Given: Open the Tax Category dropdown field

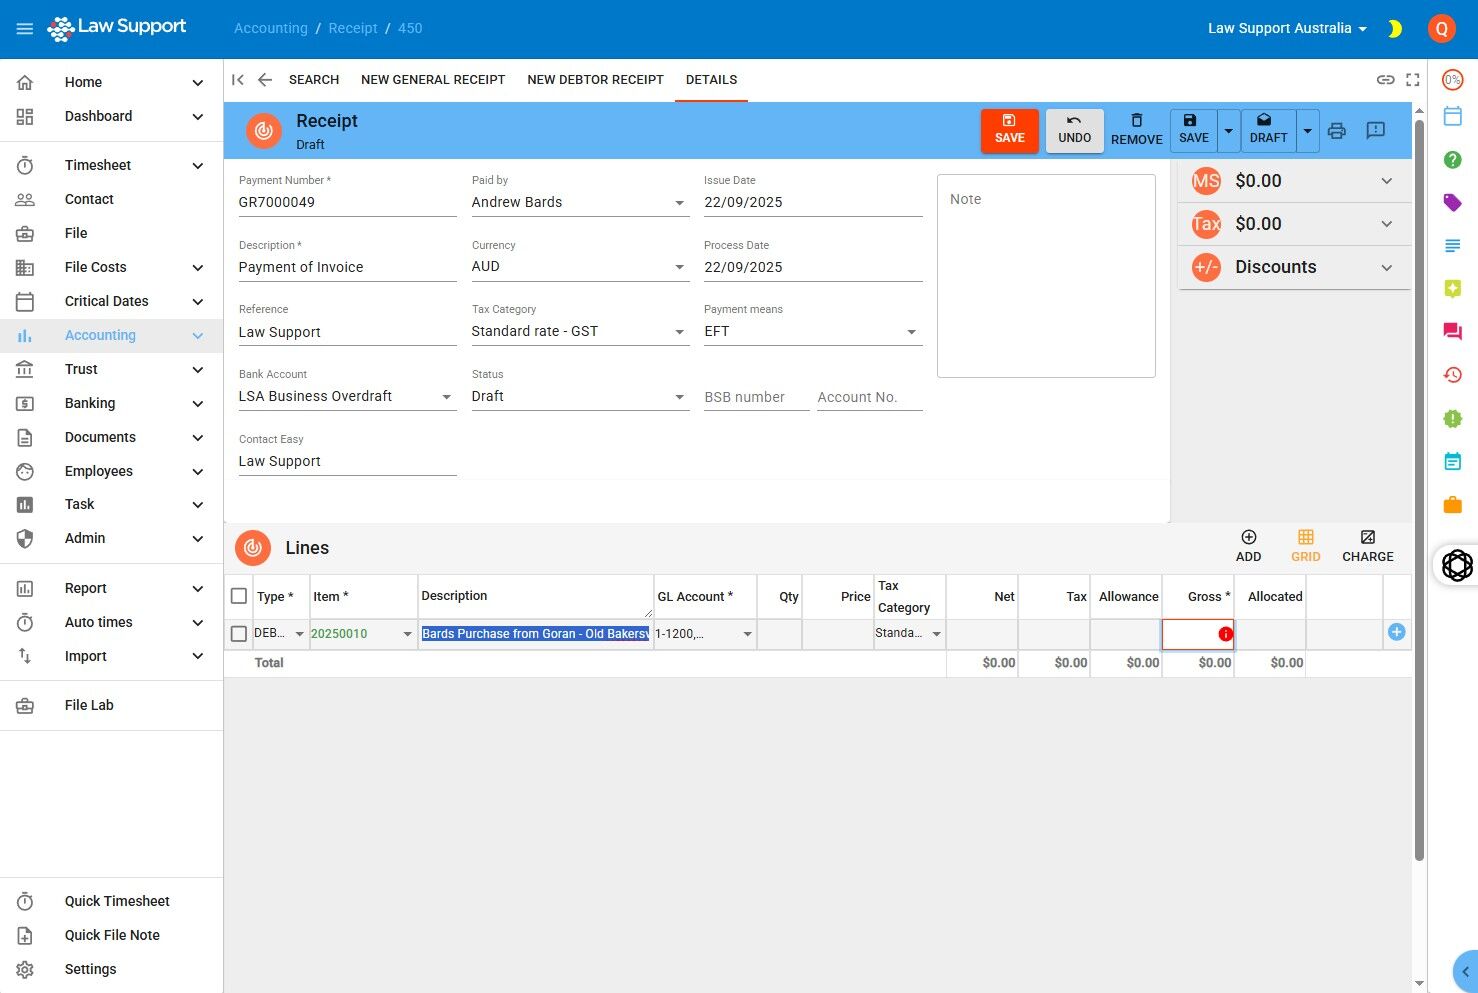Looking at the screenshot, I should tap(580, 332).
